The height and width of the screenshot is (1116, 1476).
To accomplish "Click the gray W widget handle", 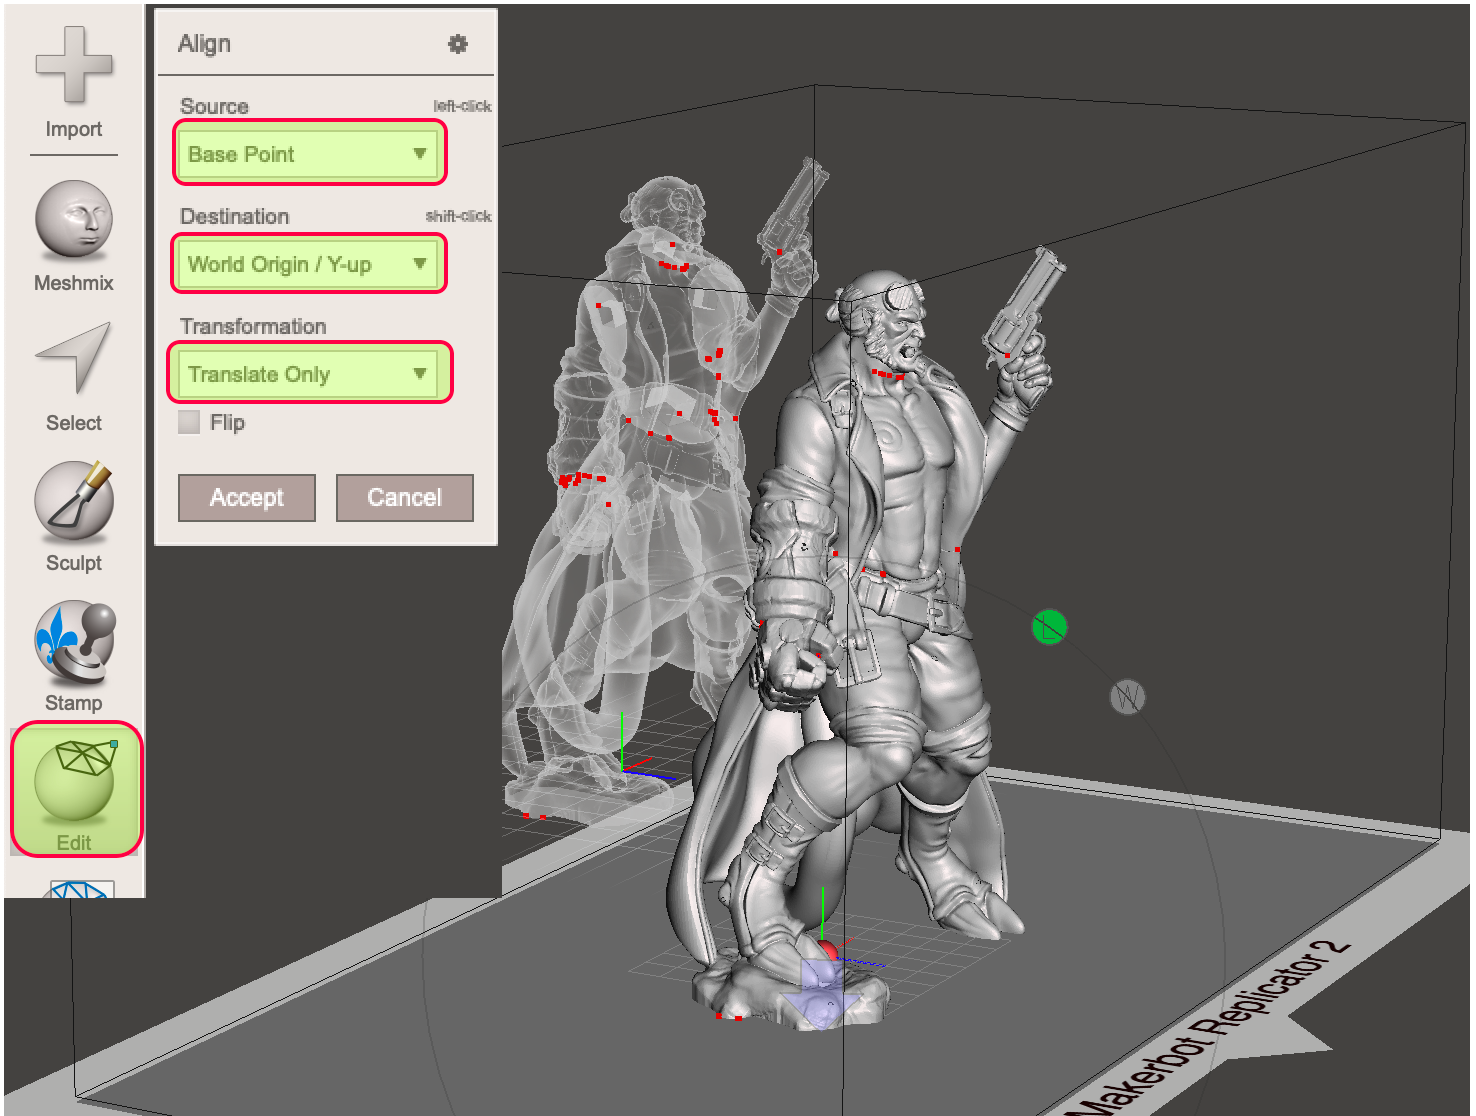I will tap(1127, 697).
